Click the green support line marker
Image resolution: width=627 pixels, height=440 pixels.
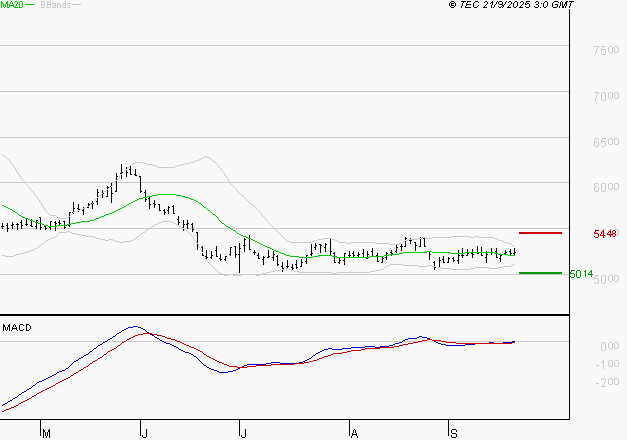(539, 273)
